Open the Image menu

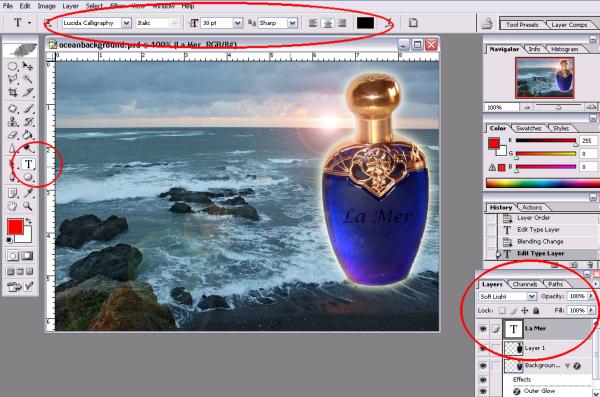pos(46,6)
